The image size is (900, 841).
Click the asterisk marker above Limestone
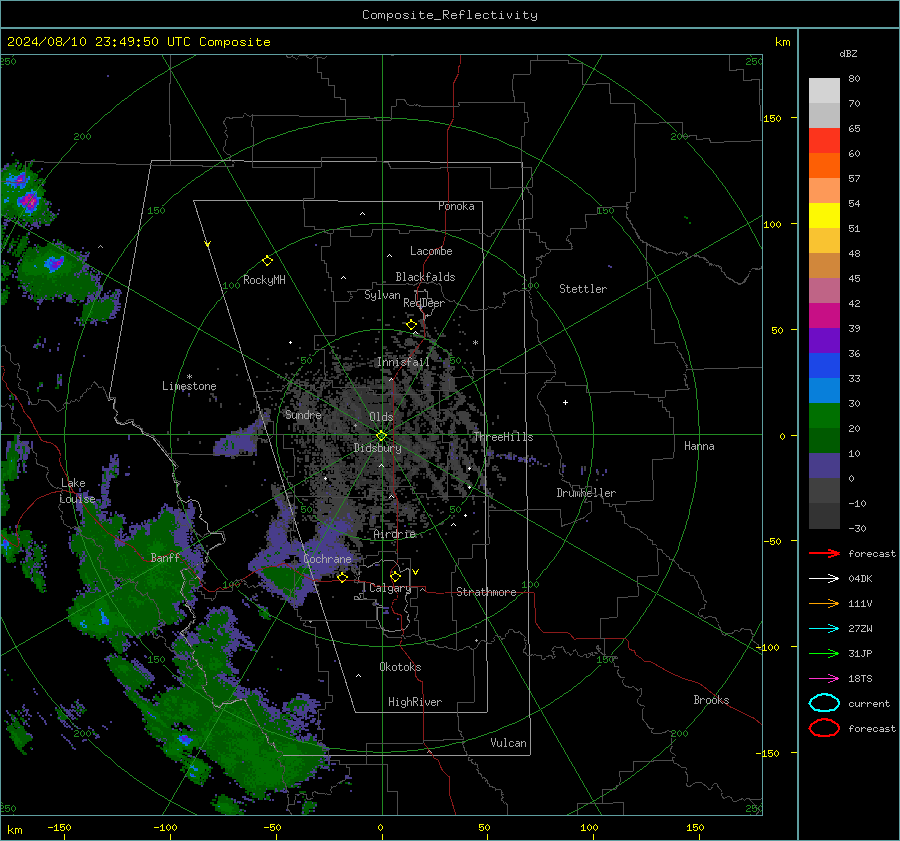[189, 377]
